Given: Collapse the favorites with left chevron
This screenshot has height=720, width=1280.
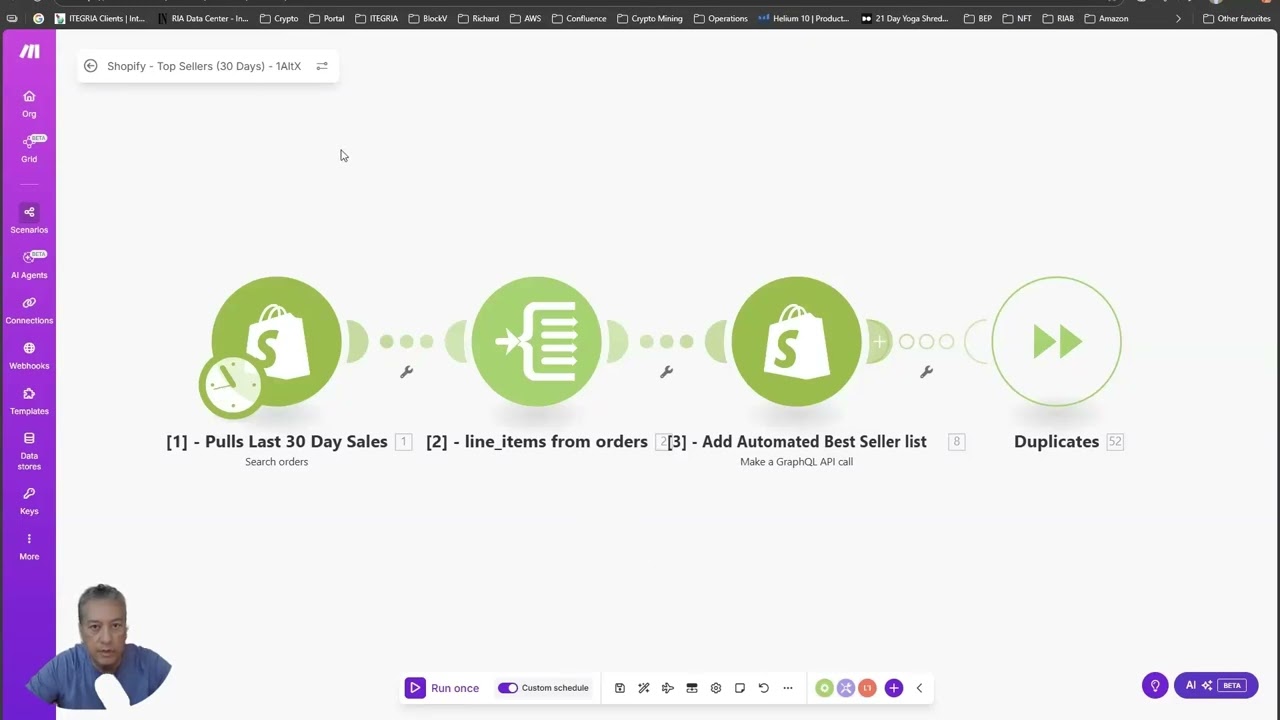Looking at the screenshot, I should (x=919, y=688).
